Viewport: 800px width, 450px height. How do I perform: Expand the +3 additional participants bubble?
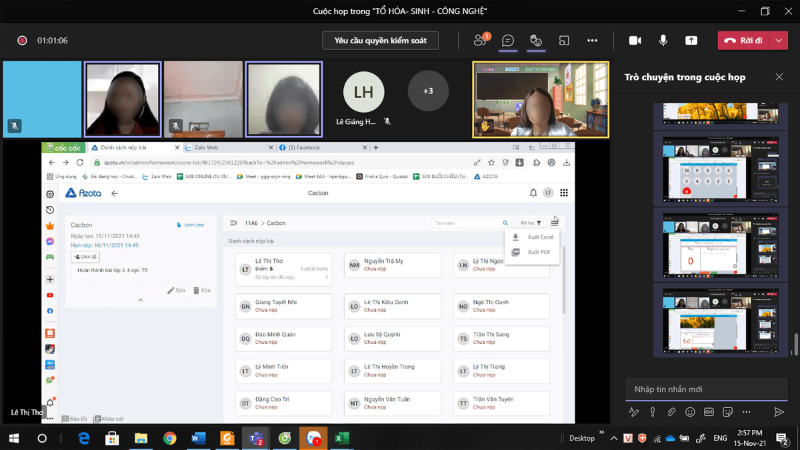coord(428,91)
